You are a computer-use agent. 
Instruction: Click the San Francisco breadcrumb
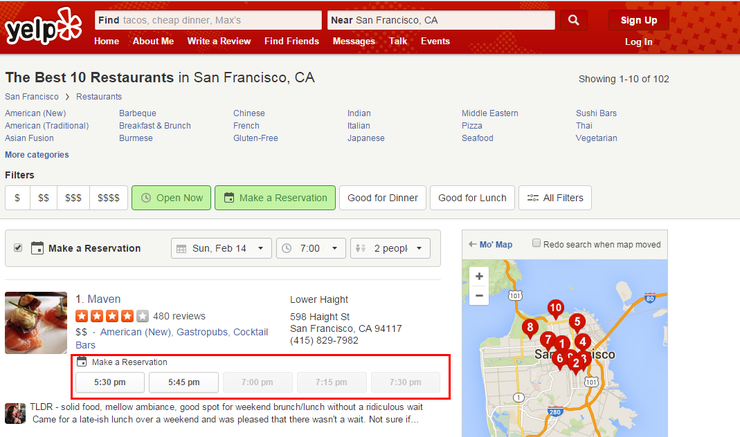click(x=32, y=96)
